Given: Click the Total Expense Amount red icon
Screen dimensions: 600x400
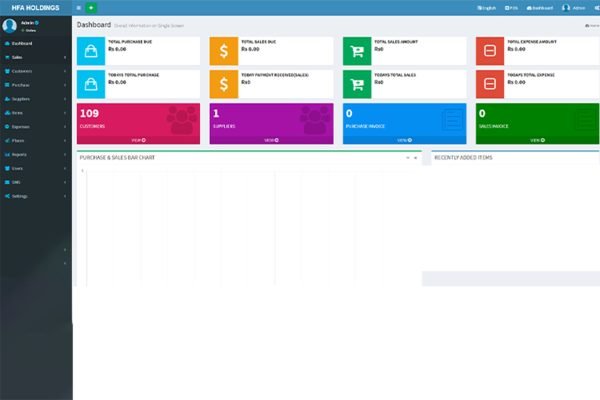Looking at the screenshot, I should pos(489,51).
